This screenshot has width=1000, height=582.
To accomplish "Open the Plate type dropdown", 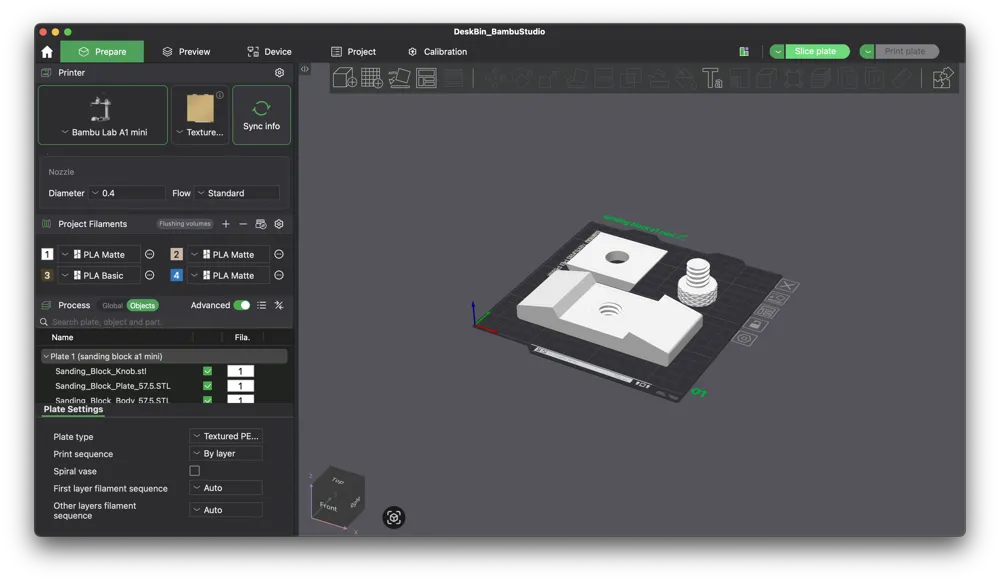I will pos(226,436).
